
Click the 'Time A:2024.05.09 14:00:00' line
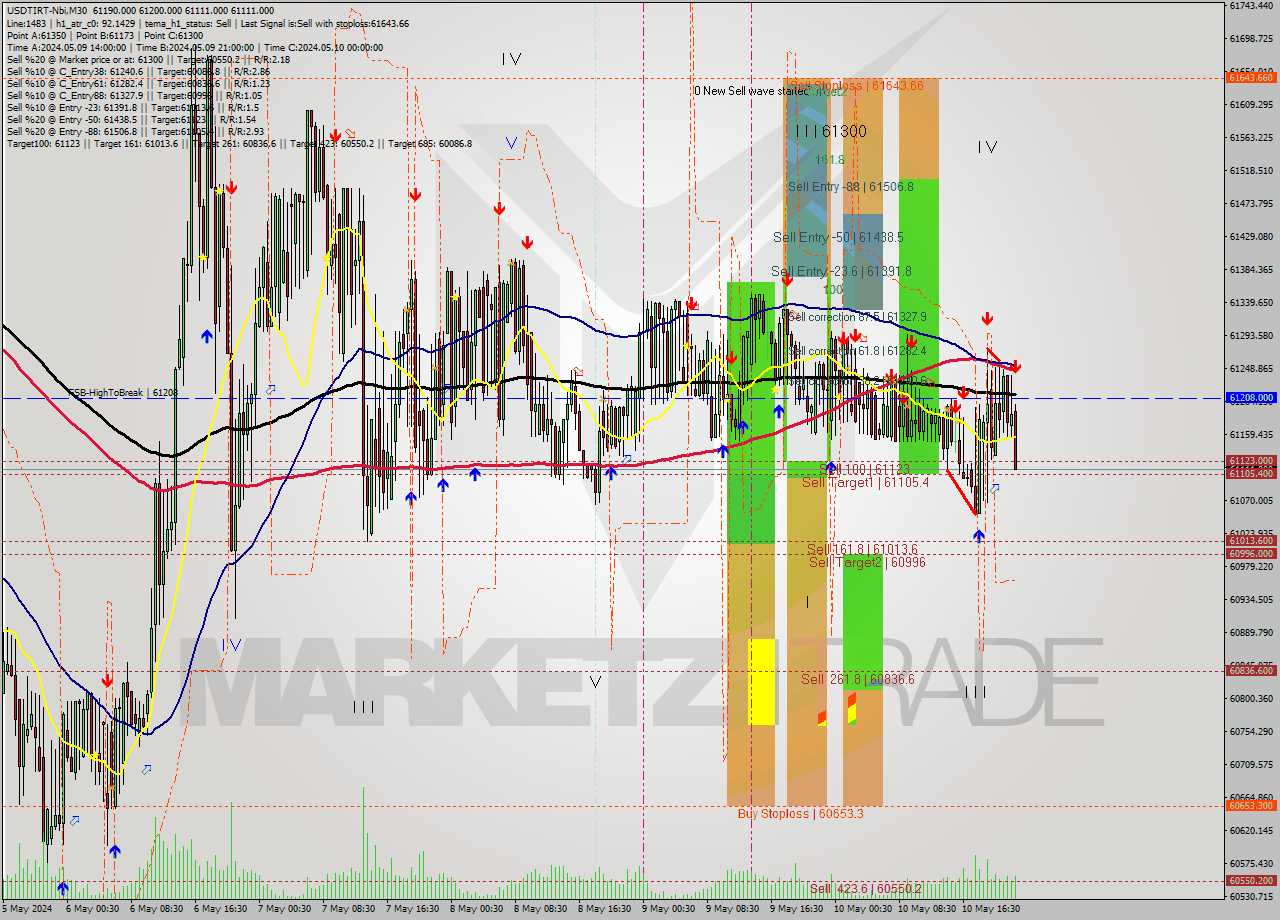coord(194,47)
